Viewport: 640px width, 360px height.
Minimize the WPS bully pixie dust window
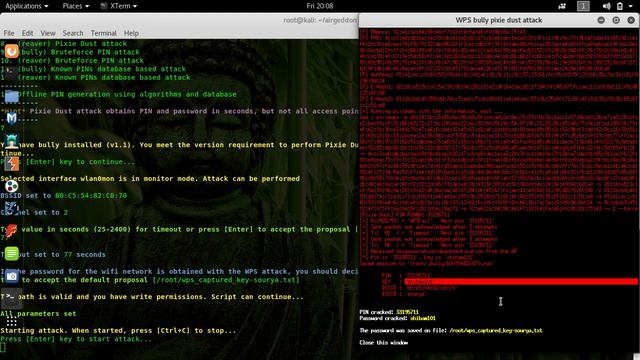pos(601,20)
